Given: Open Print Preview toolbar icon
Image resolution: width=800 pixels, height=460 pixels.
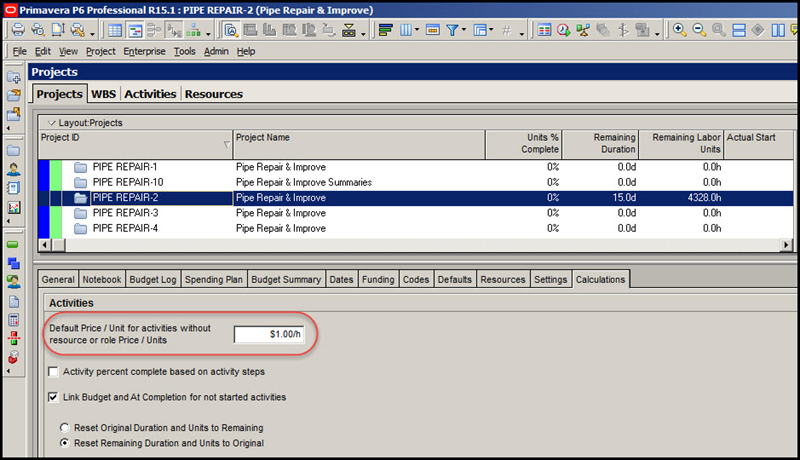Looking at the screenshot, I should point(38,30).
